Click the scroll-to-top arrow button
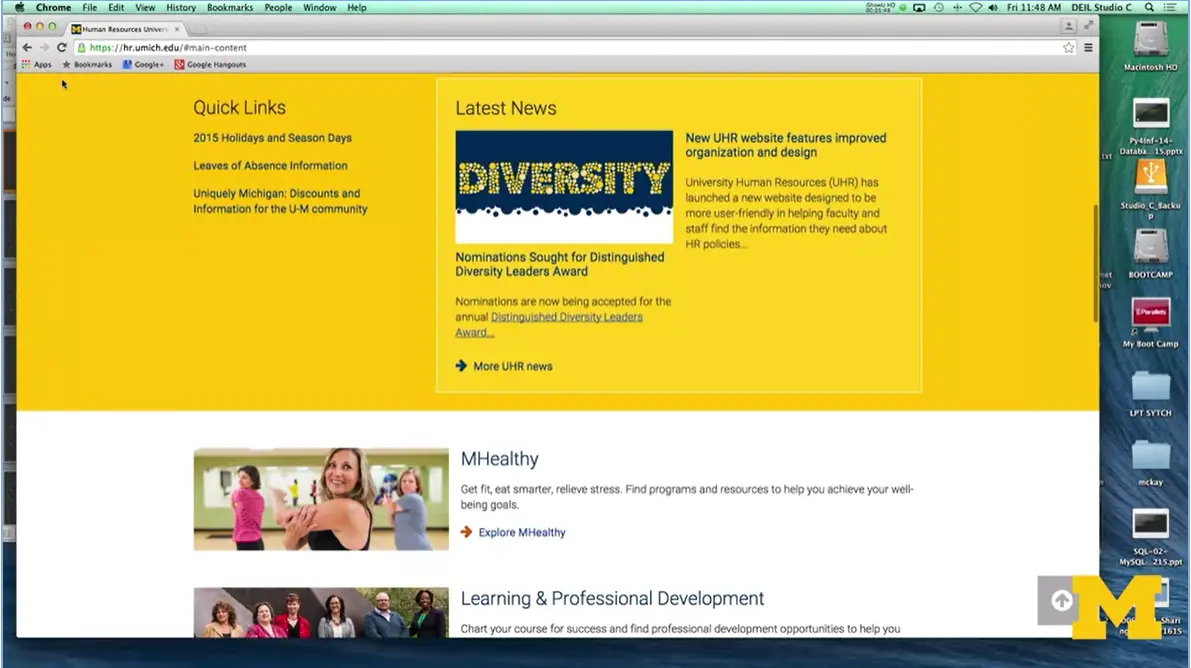The height and width of the screenshot is (668, 1191). tap(1061, 600)
